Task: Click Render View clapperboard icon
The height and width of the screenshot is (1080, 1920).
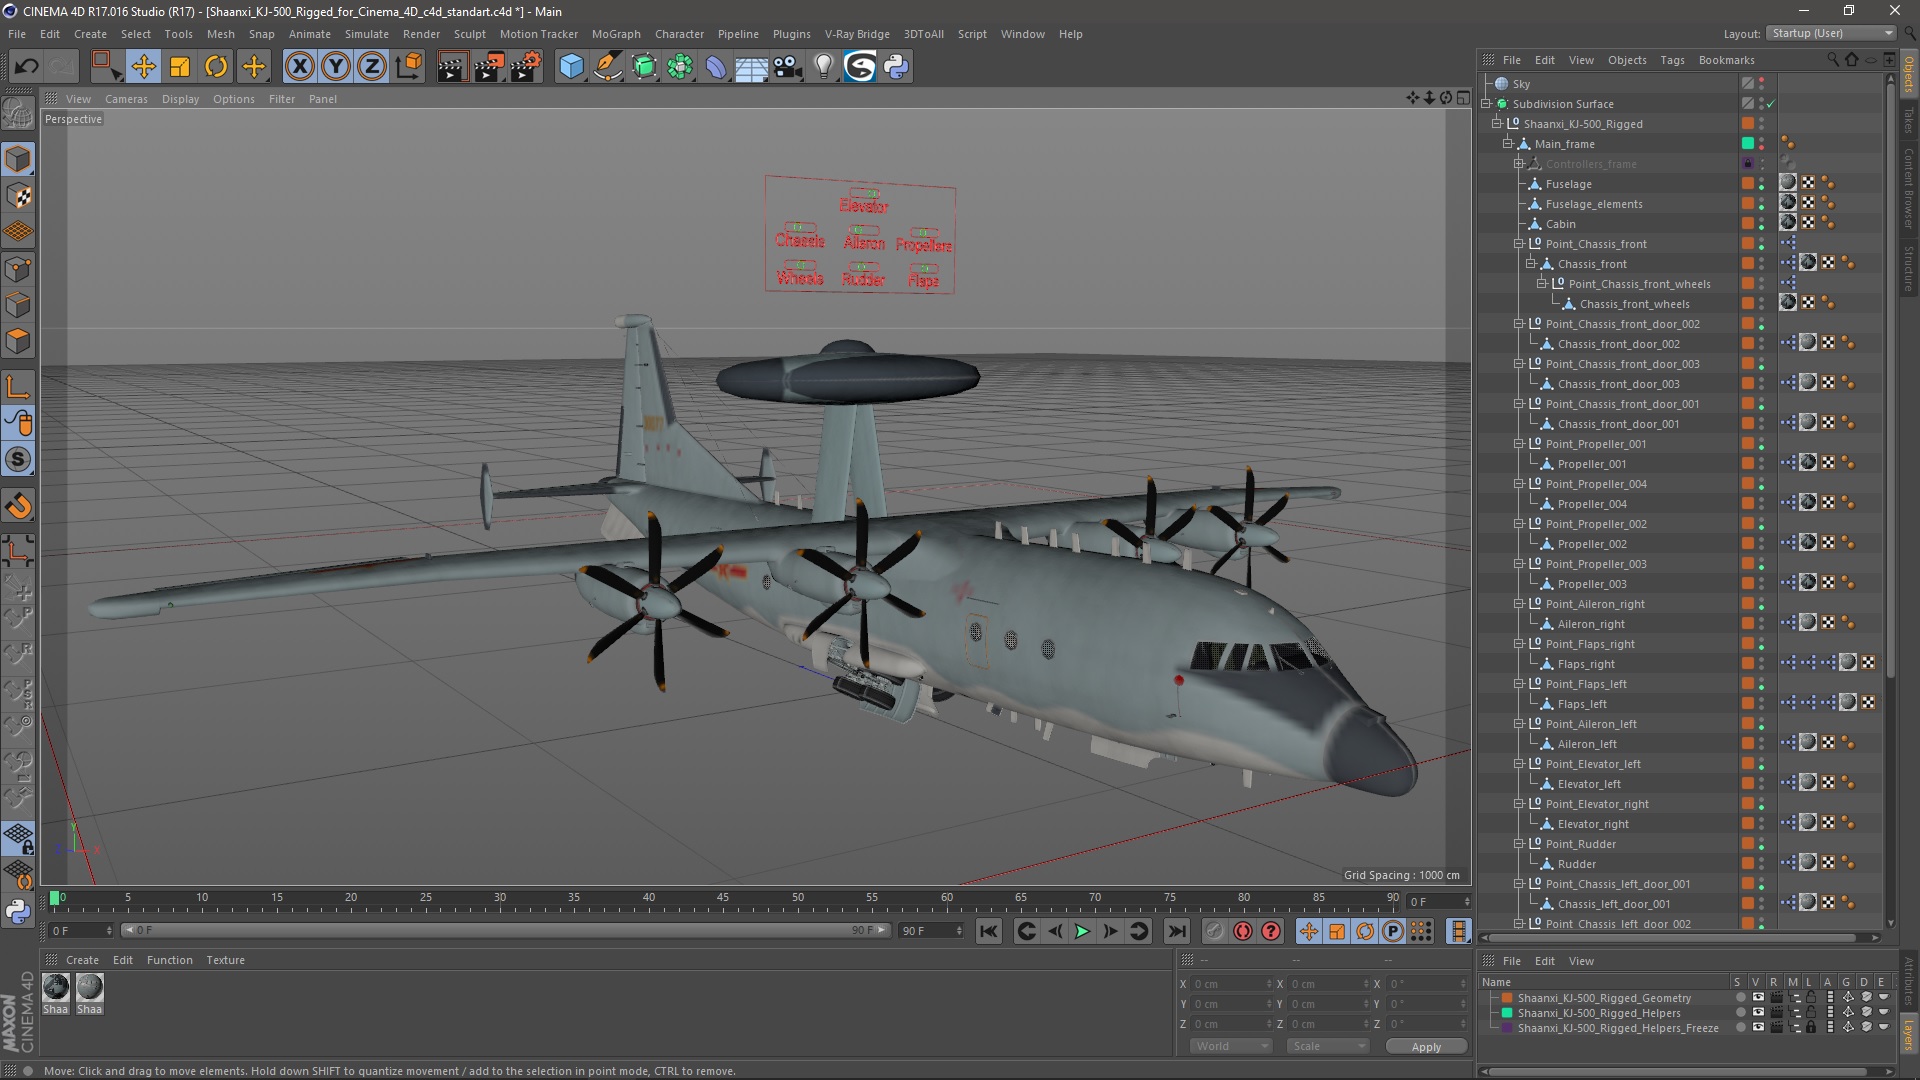Action: 452,67
